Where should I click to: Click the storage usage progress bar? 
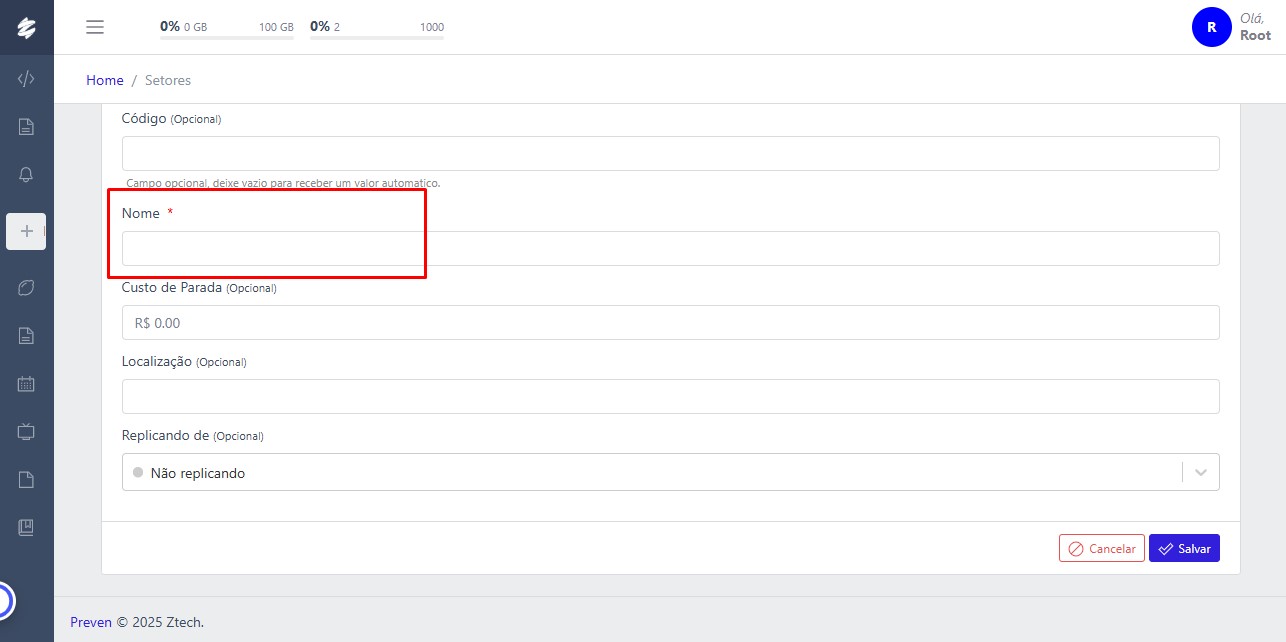pyautogui.click(x=227, y=38)
